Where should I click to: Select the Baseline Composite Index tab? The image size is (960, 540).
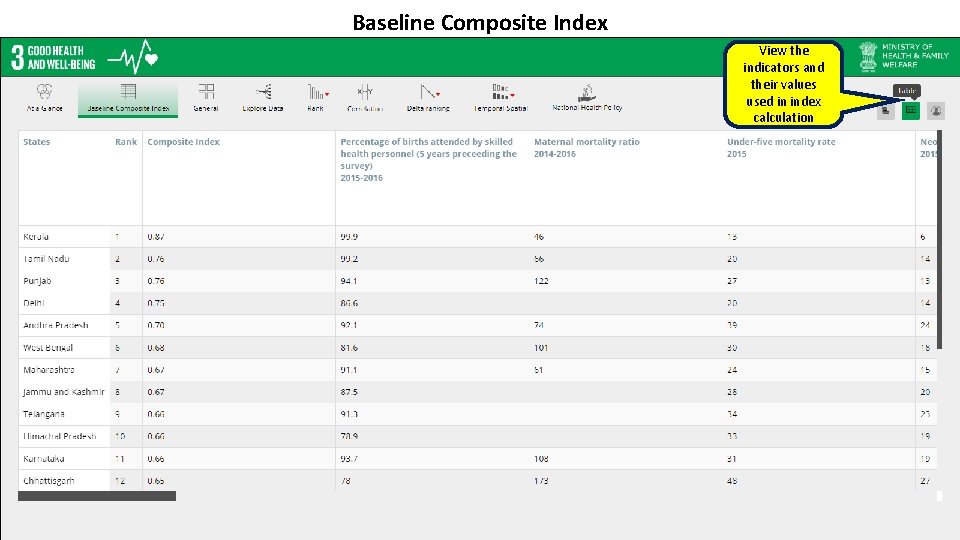128,98
